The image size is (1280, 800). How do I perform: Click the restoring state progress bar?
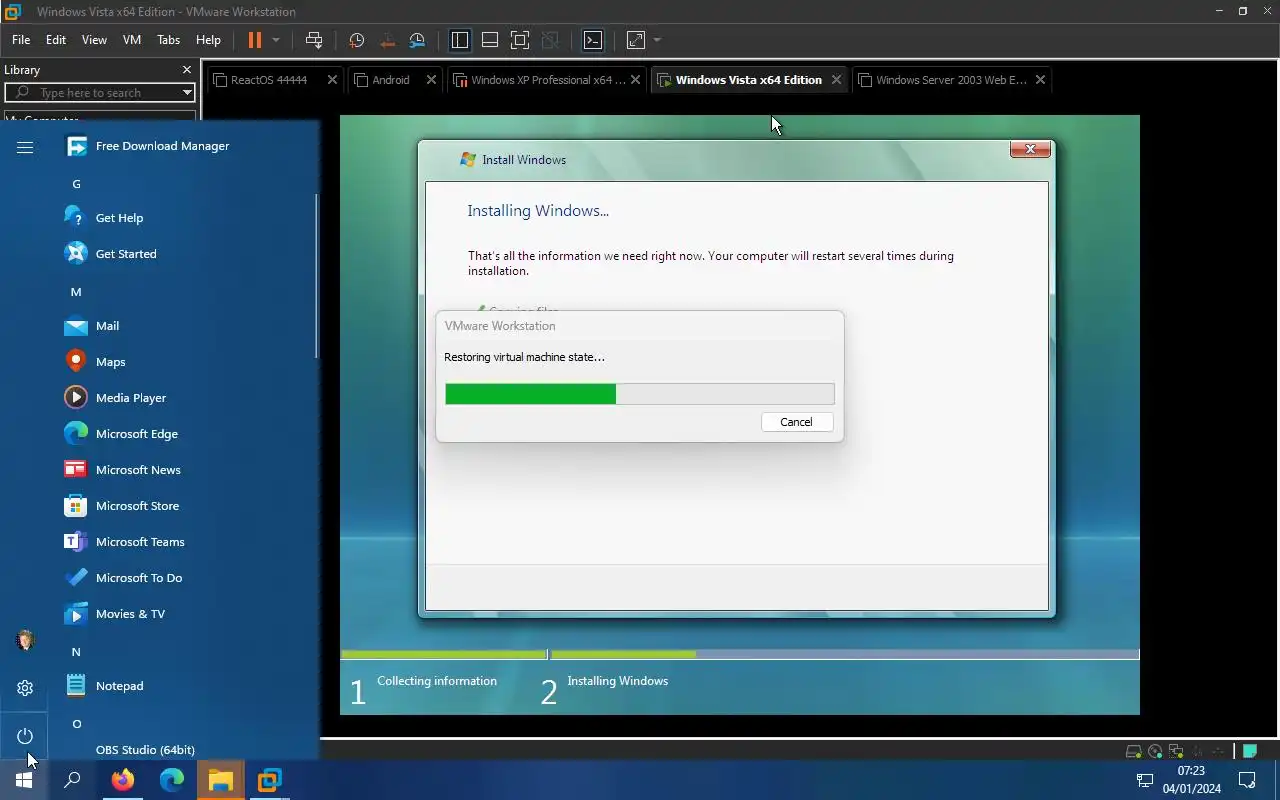[639, 394]
